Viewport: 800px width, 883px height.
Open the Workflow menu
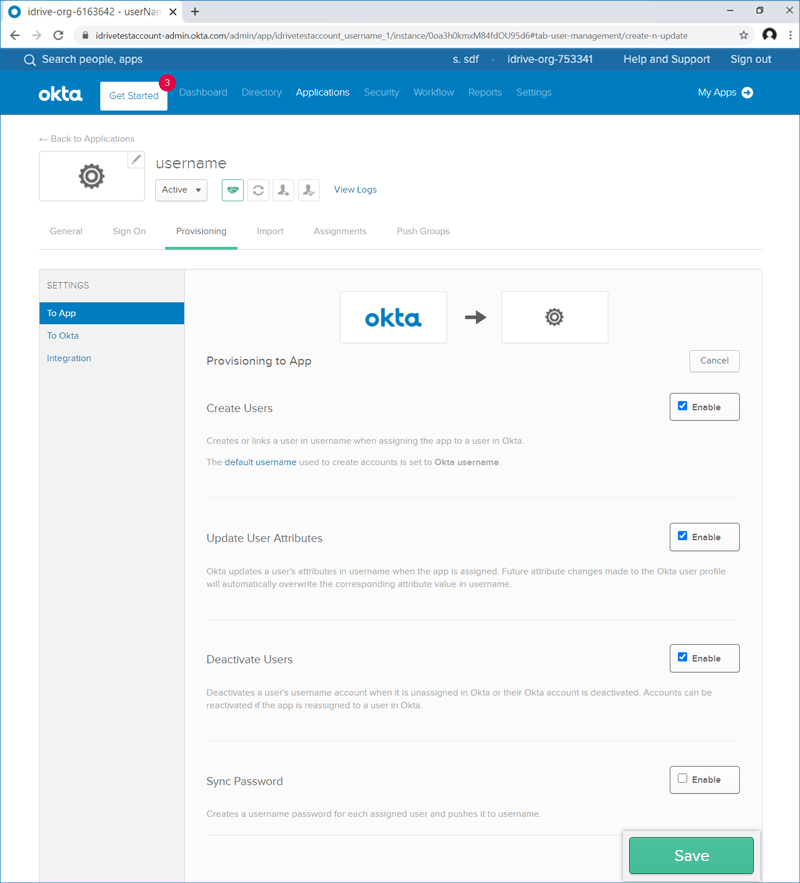pos(433,92)
